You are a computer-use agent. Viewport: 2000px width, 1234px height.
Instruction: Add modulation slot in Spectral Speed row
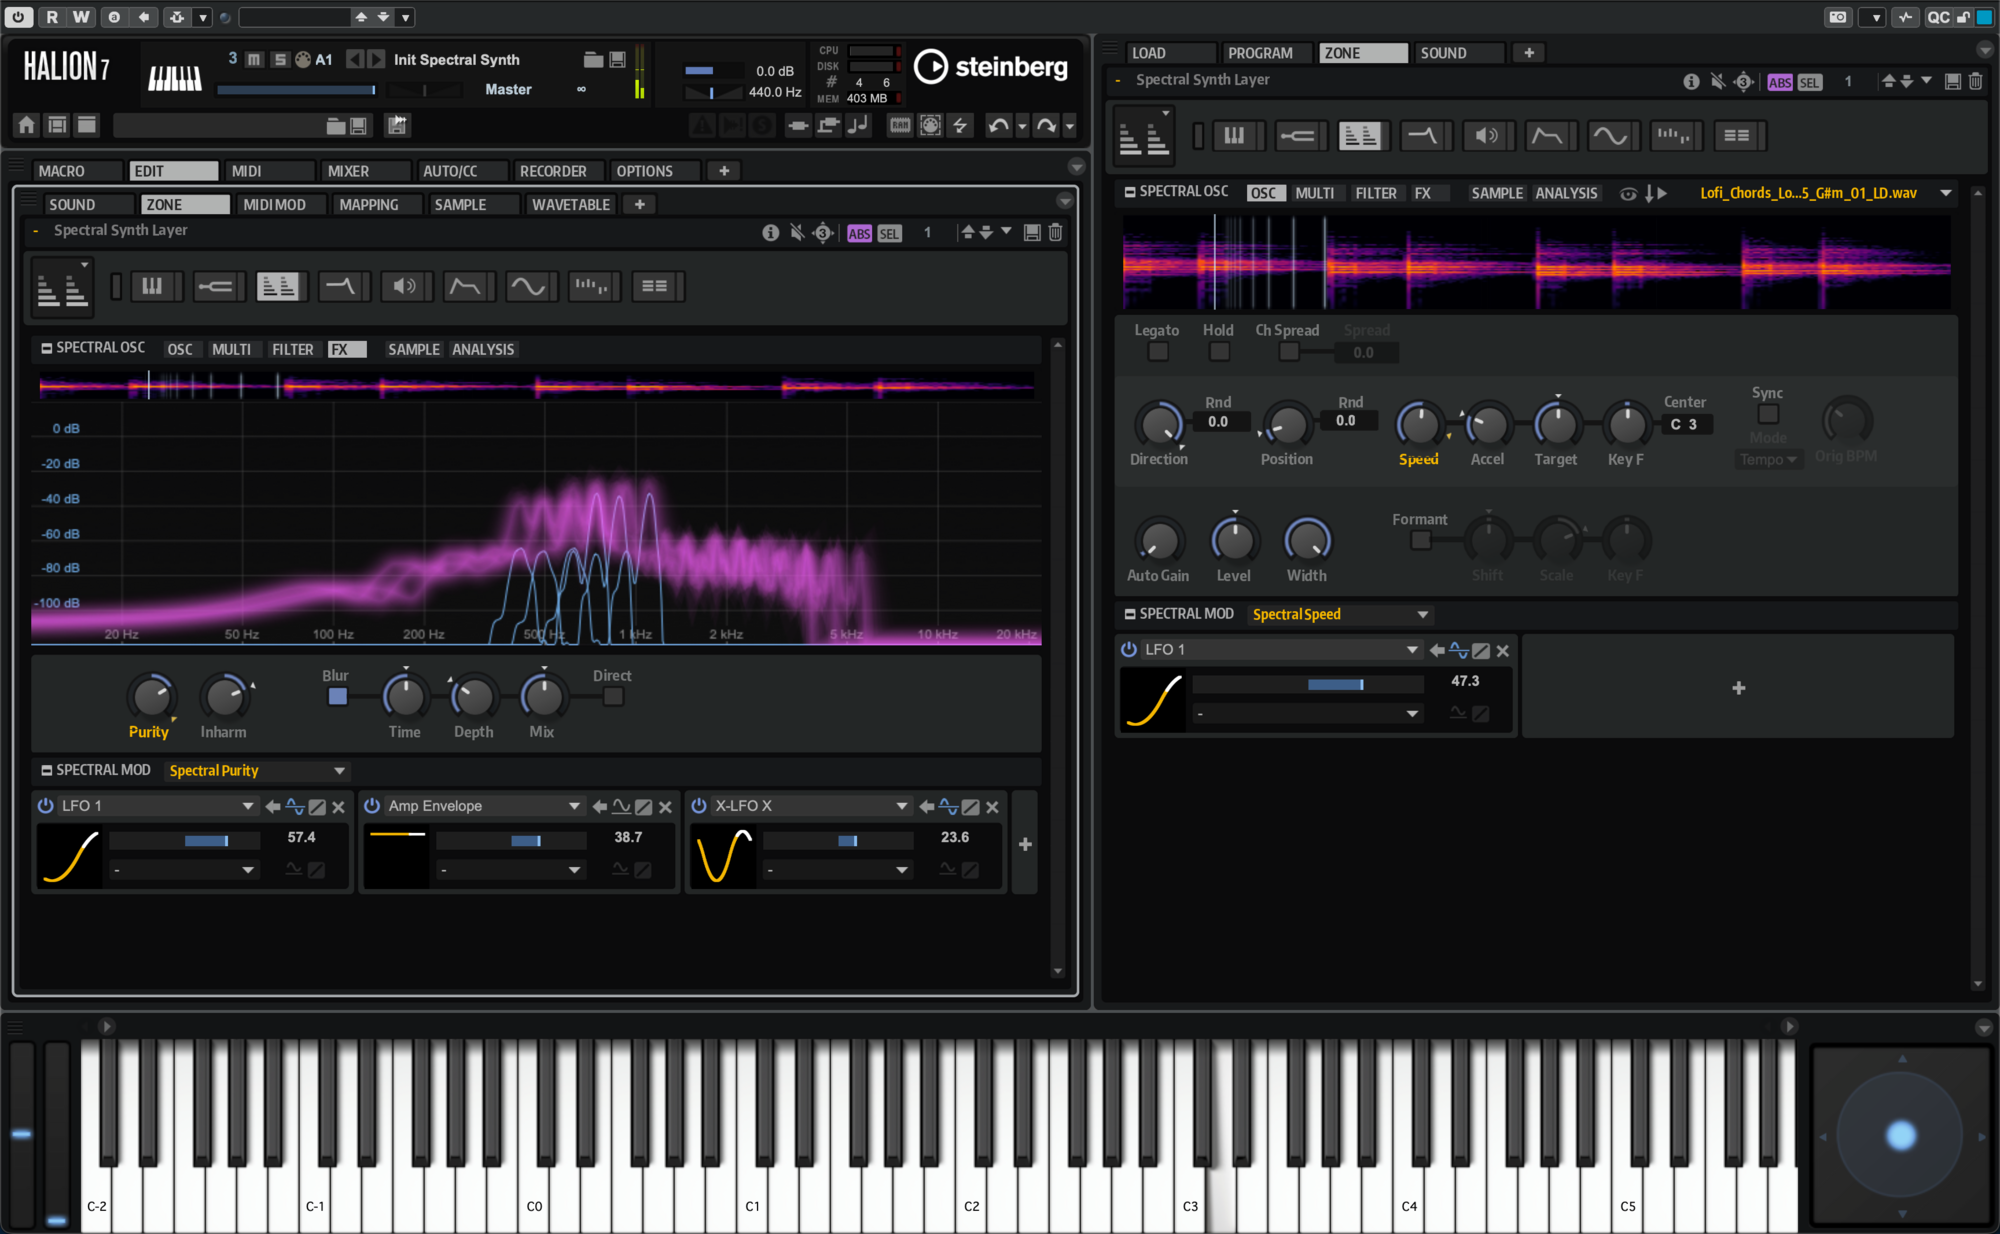[1738, 688]
